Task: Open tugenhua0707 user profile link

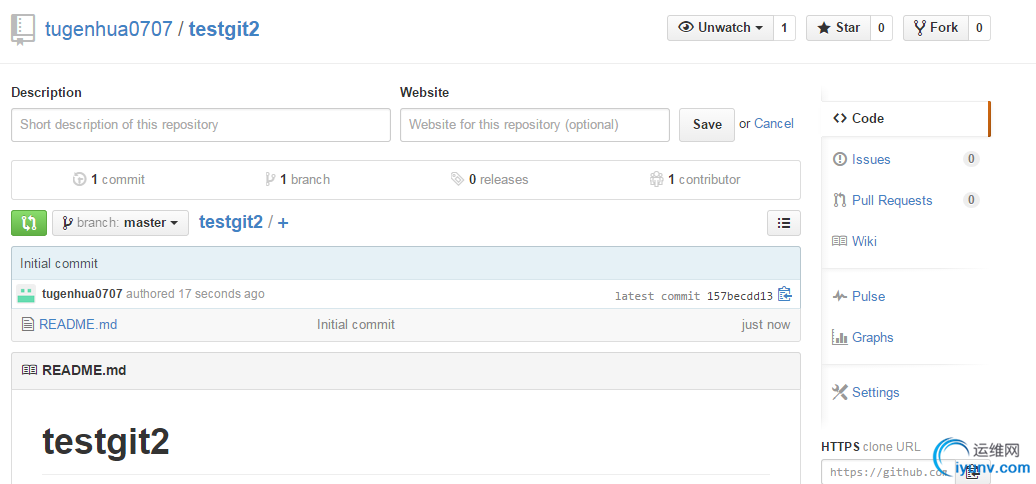Action: pyautogui.click(x=108, y=29)
